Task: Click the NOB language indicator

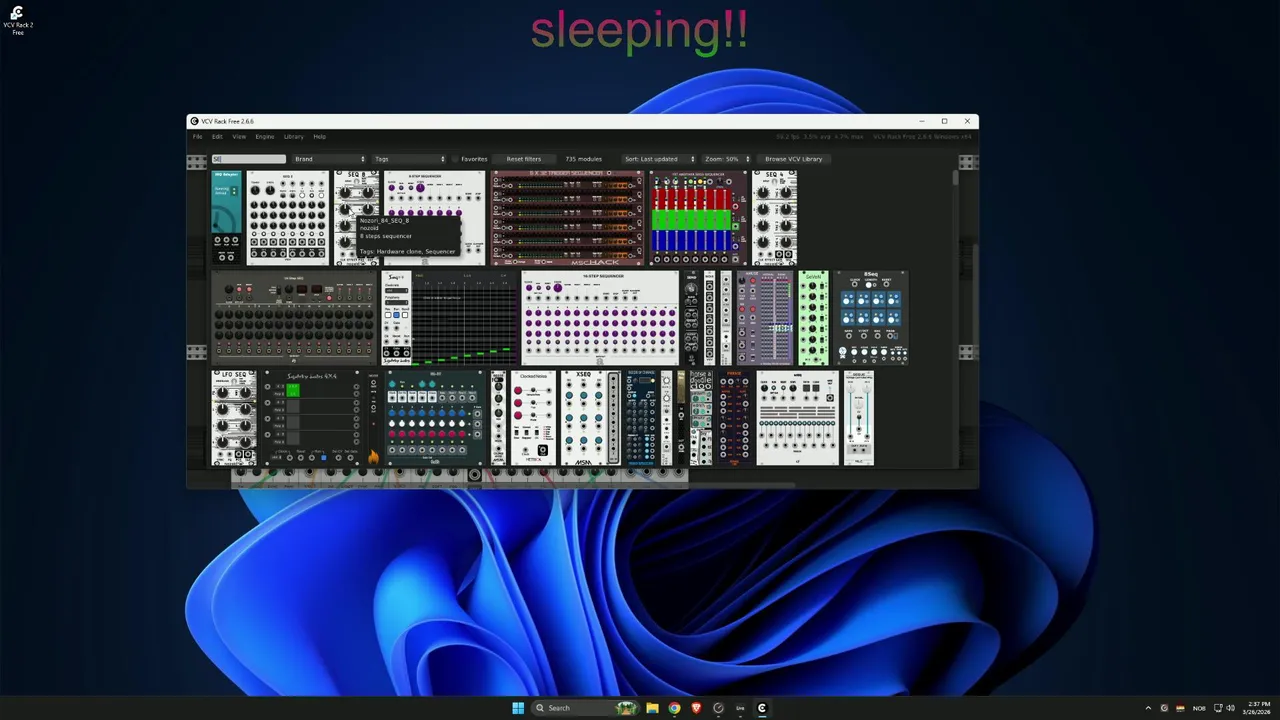Action: [1199, 708]
